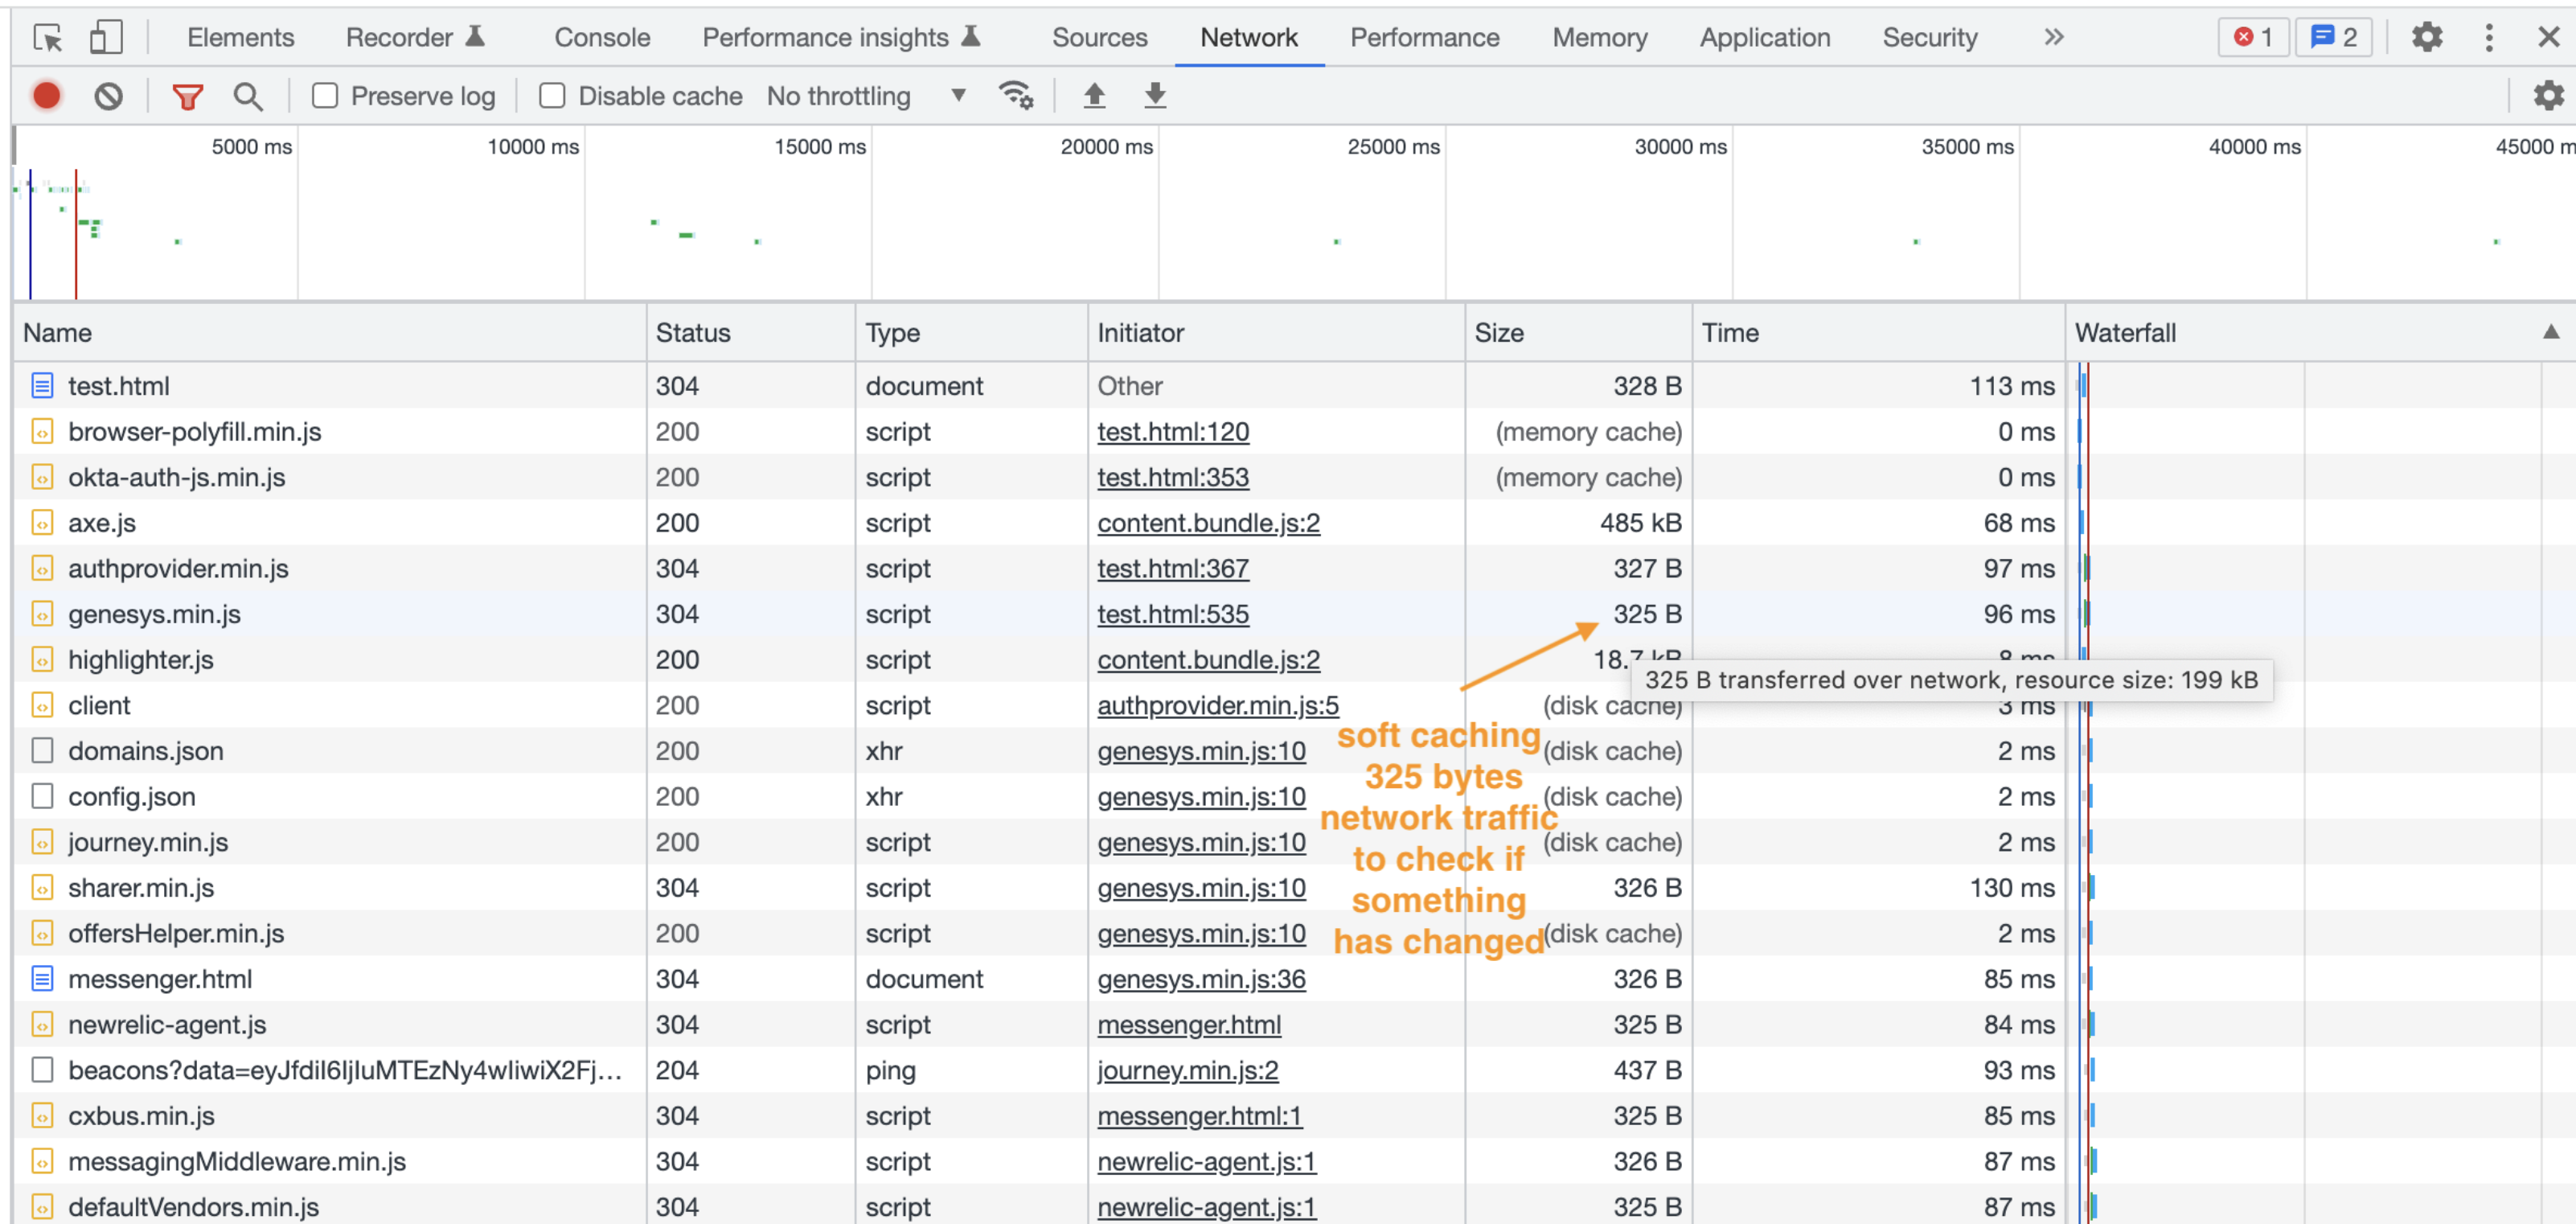This screenshot has width=2576, height=1224.
Task: Open the network search magnifier
Action: (x=247, y=96)
